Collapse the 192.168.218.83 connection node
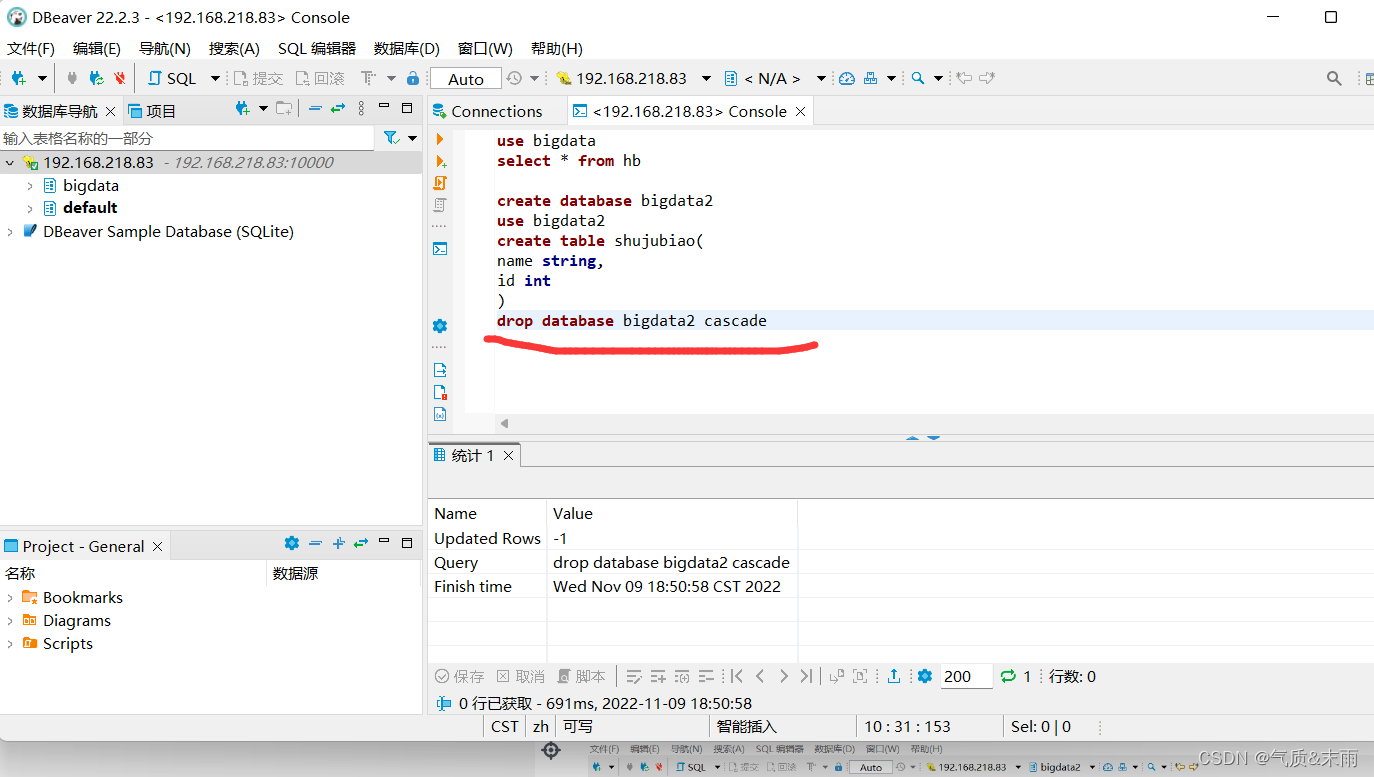 point(10,162)
